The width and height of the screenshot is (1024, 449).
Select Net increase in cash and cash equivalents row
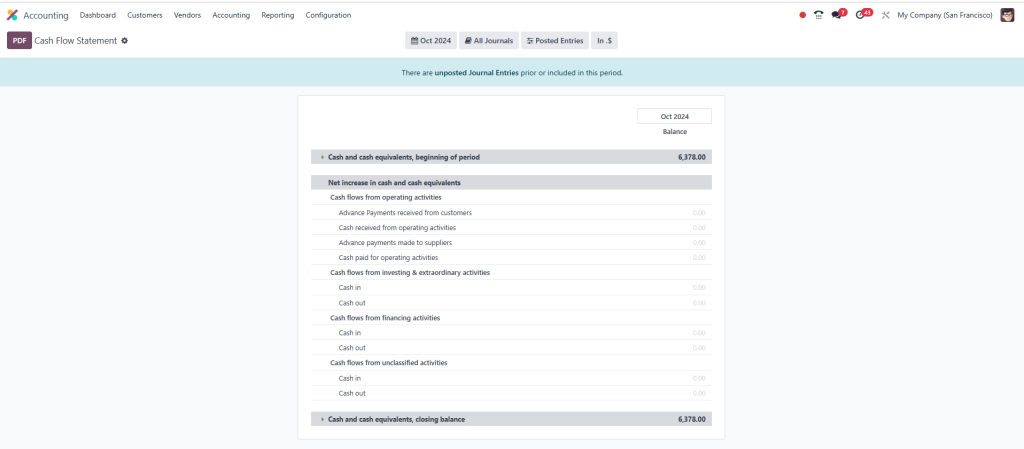point(511,183)
